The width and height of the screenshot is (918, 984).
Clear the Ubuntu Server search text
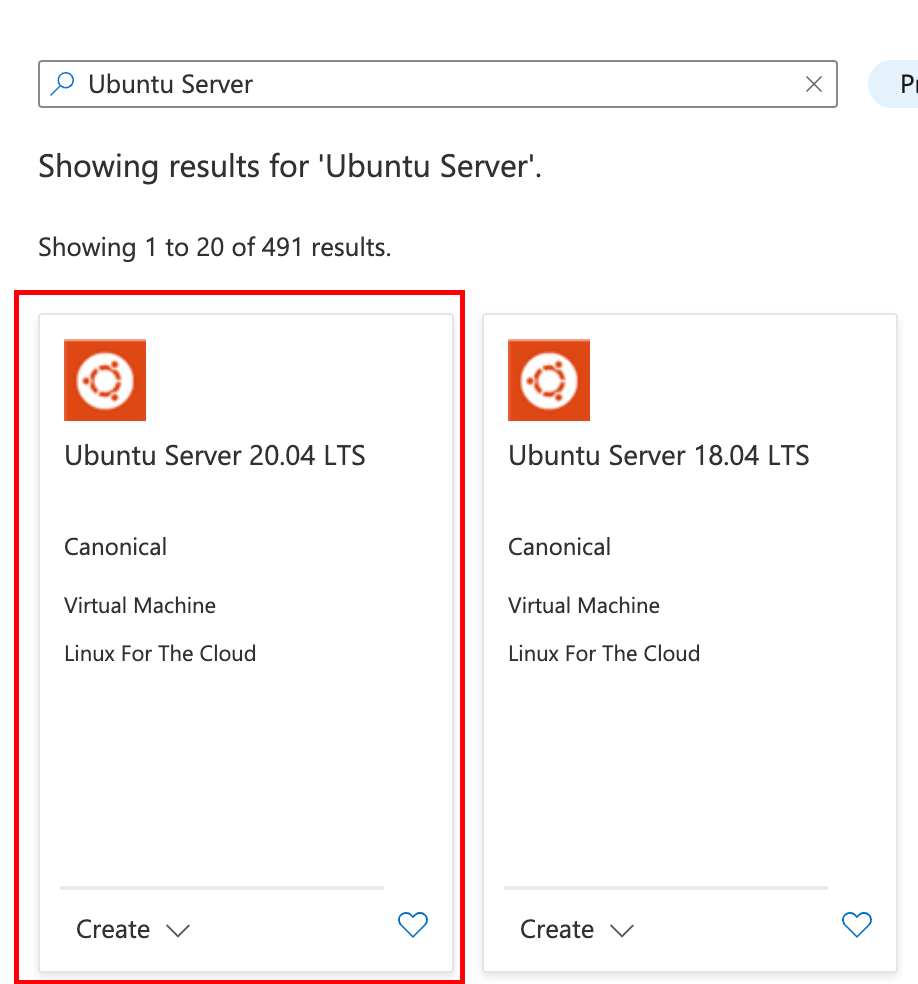813,84
